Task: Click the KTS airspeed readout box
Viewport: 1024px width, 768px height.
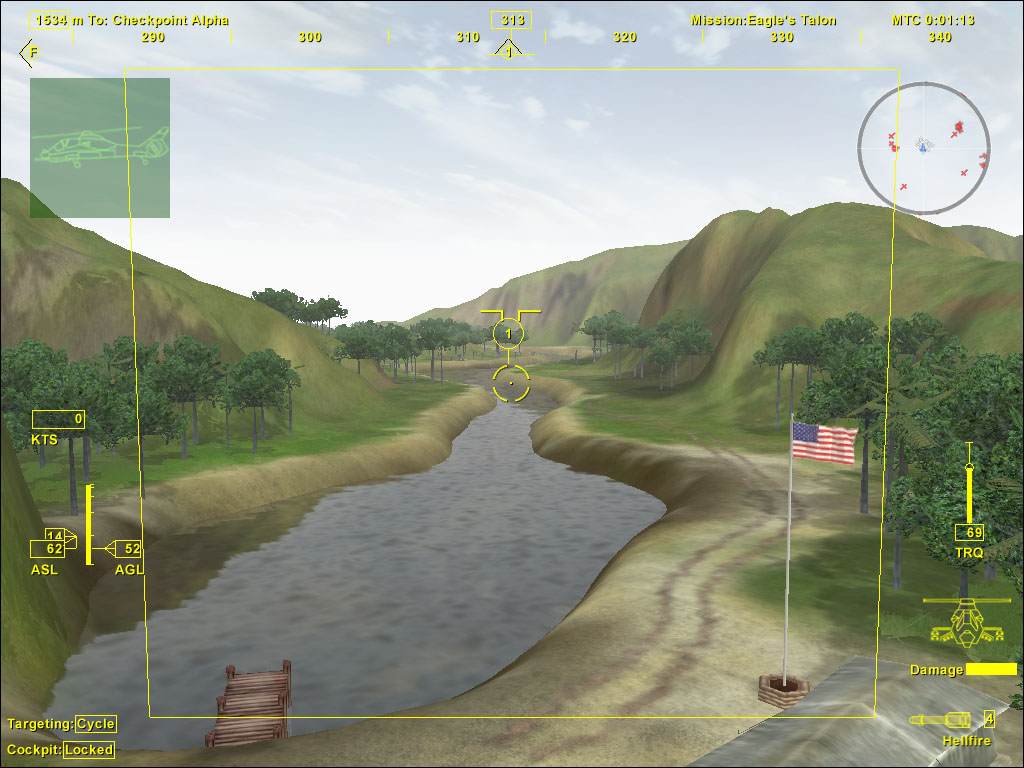Action: (x=58, y=419)
